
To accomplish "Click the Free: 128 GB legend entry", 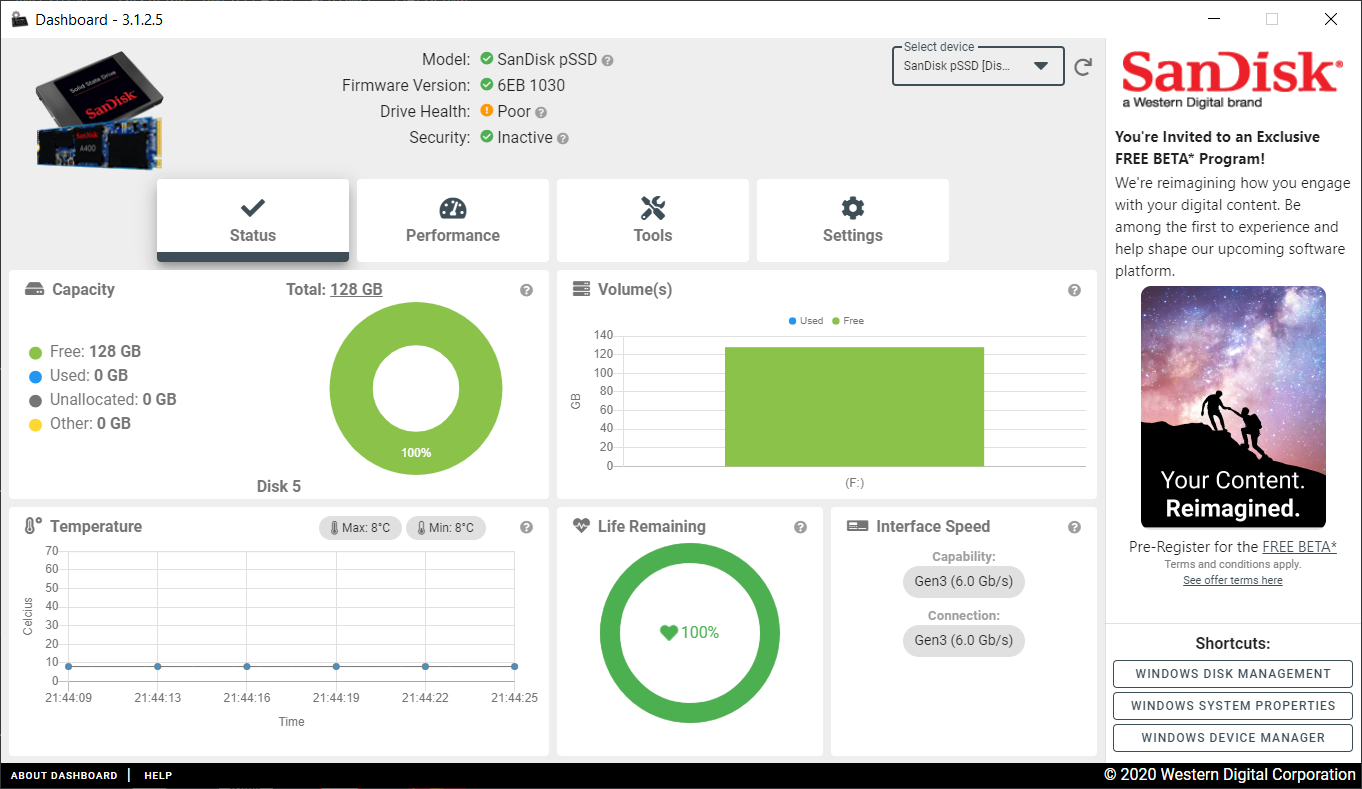I will 85,352.
